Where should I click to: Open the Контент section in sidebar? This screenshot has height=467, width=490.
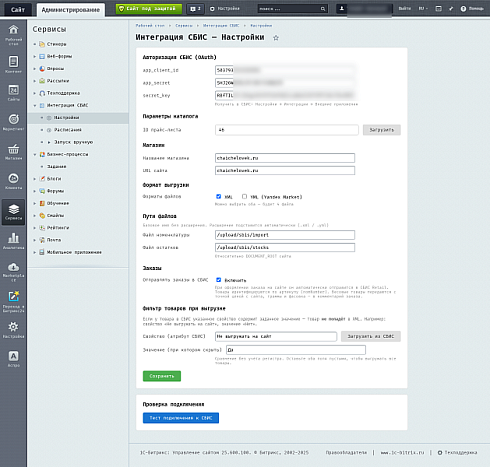(13, 64)
